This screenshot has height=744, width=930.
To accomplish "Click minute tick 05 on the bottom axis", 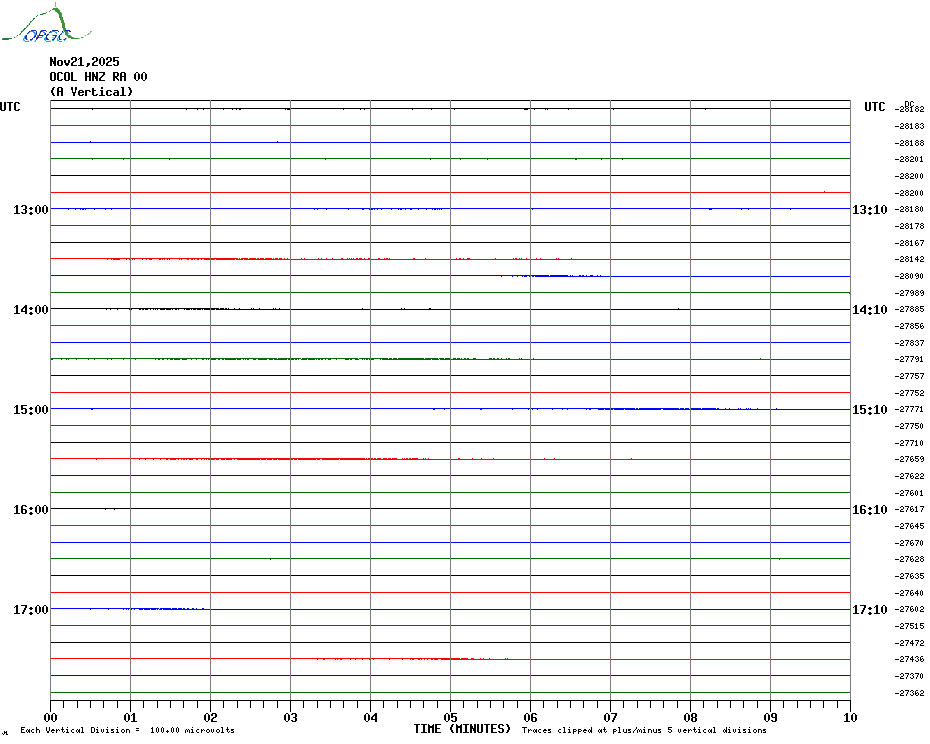I will (x=450, y=717).
